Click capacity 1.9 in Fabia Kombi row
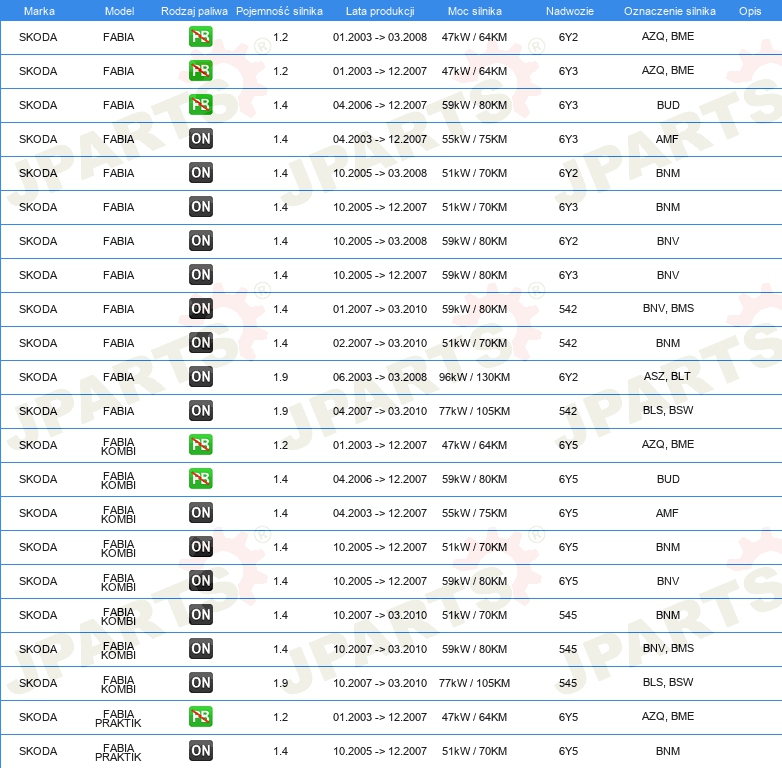This screenshot has width=782, height=768. [280, 683]
